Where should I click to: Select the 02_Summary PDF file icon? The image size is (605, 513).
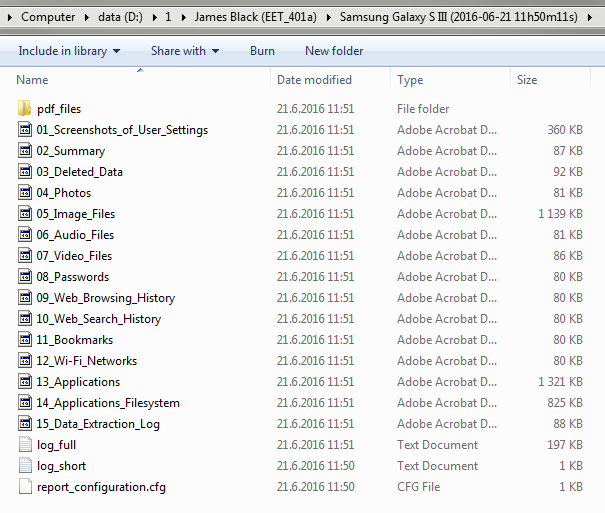click(25, 151)
